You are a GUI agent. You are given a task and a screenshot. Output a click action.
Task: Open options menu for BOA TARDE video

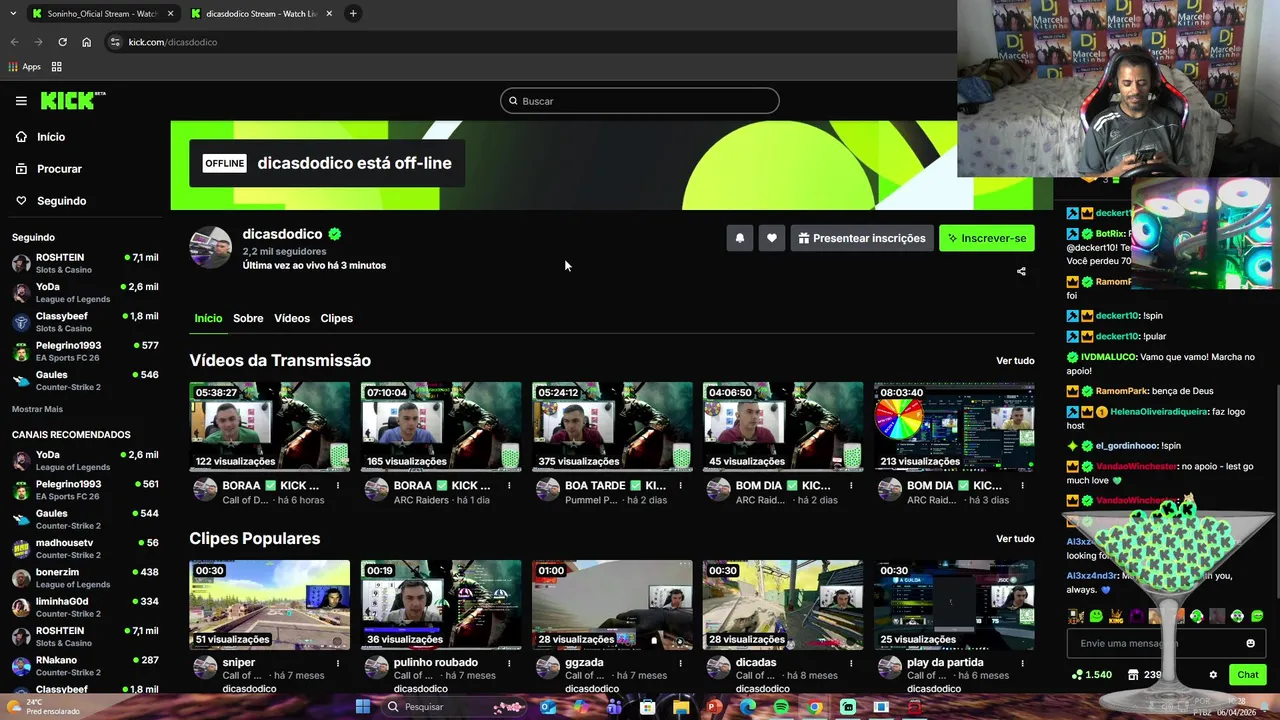tap(680, 486)
